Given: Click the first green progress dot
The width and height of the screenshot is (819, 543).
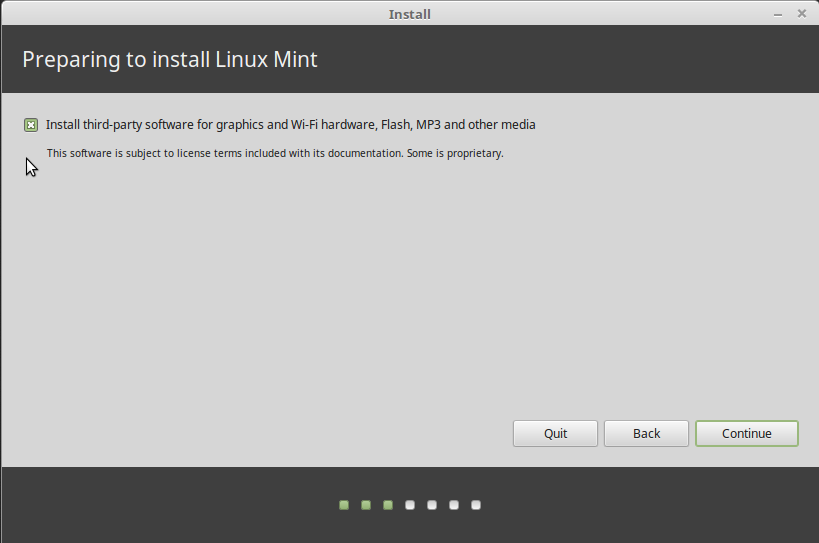Looking at the screenshot, I should click(344, 505).
